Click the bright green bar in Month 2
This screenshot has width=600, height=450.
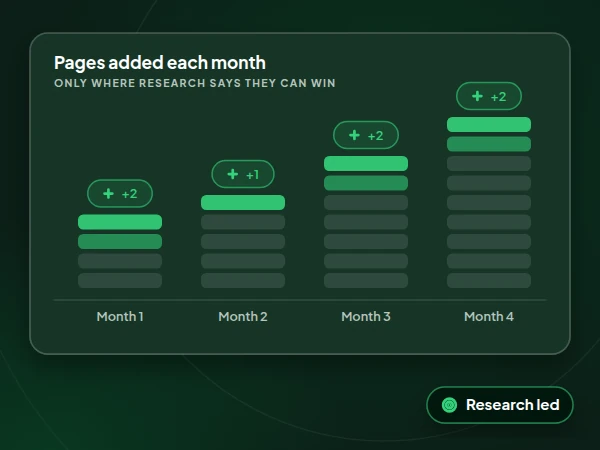pyautogui.click(x=243, y=202)
